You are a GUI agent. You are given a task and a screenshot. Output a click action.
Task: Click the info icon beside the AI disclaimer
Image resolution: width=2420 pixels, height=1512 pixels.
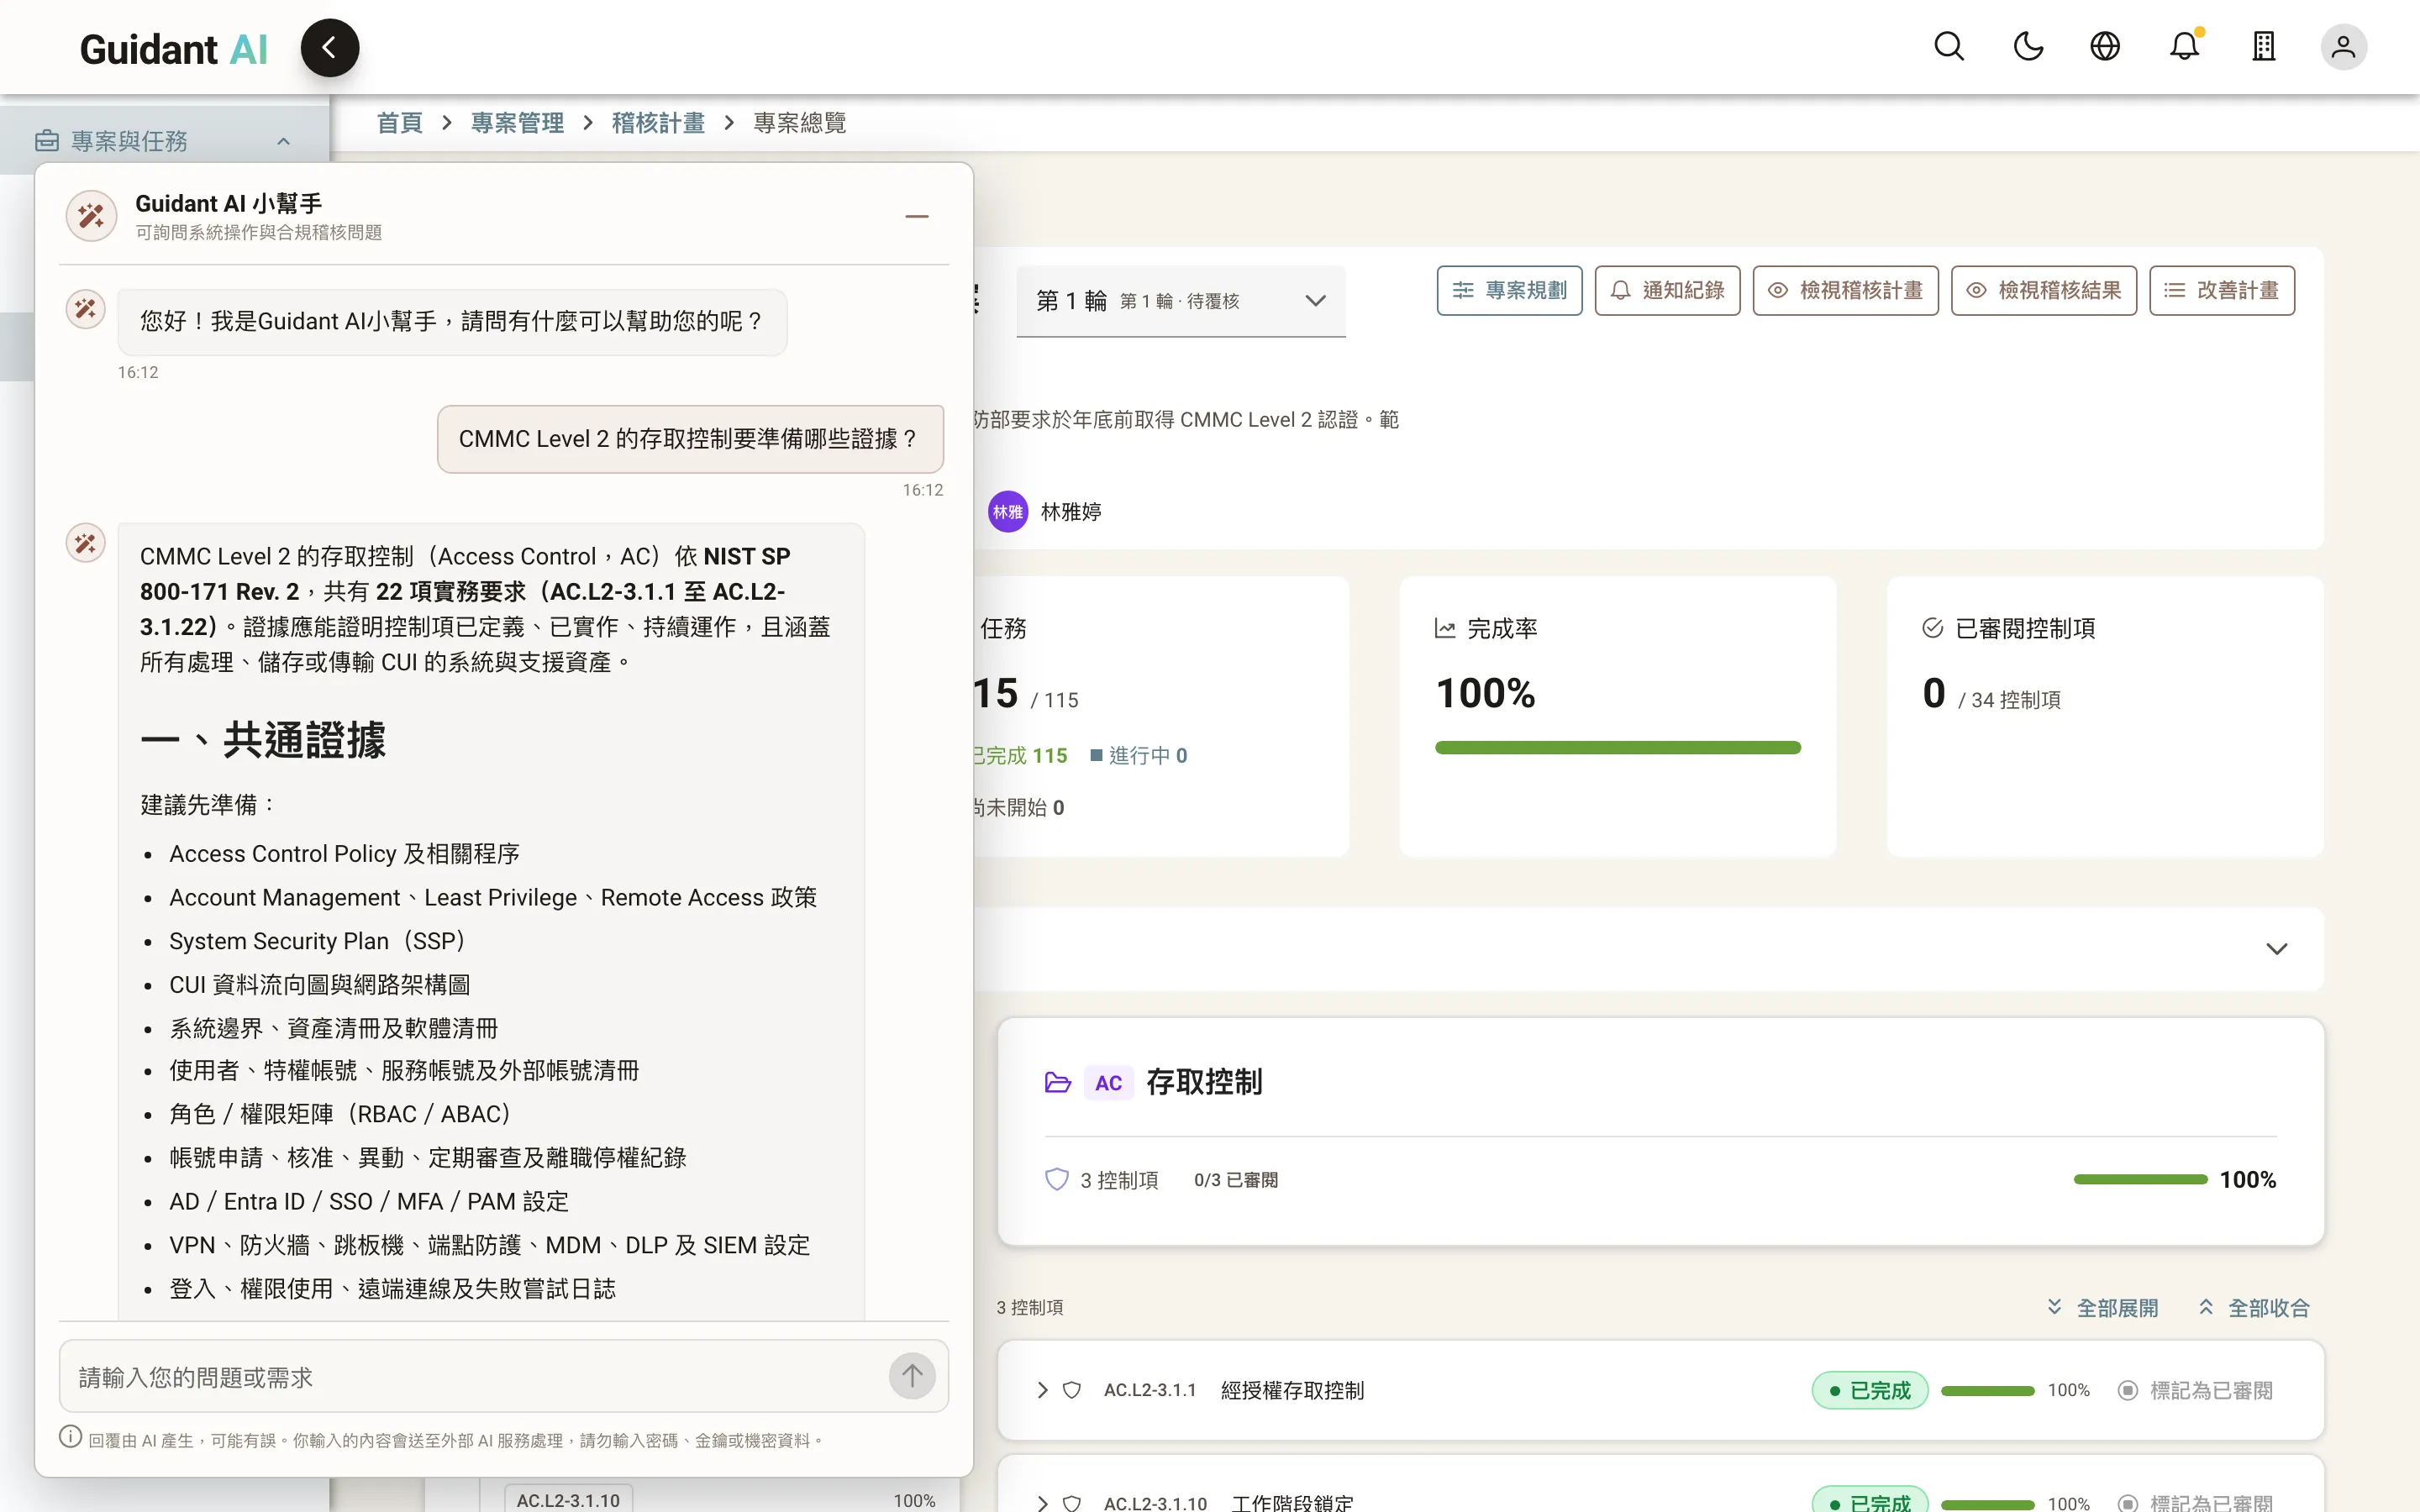pos(70,1437)
